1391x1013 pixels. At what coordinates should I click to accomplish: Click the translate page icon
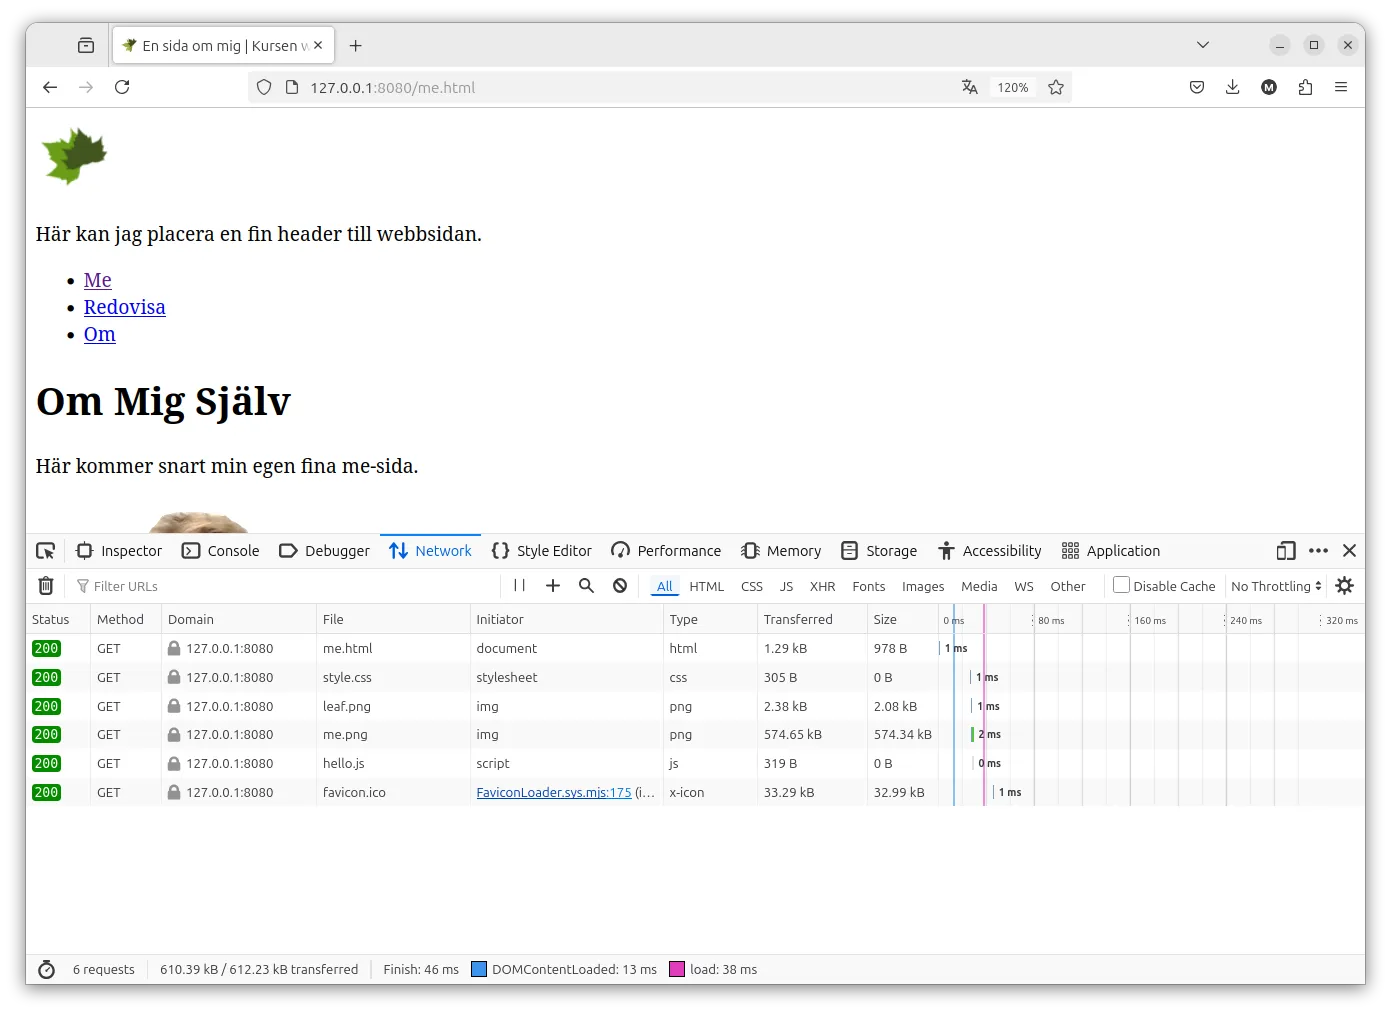point(969,87)
